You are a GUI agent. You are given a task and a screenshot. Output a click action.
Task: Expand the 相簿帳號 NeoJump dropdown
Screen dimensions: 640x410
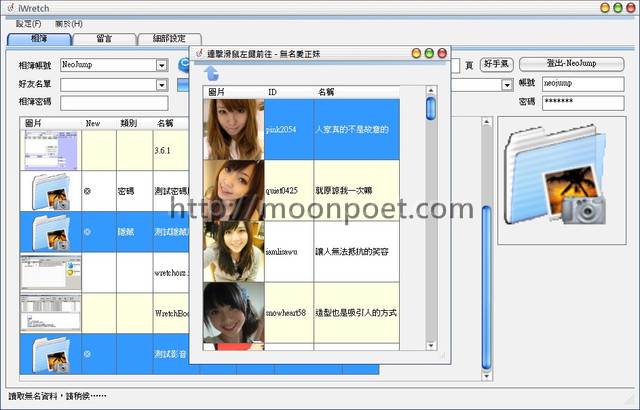click(x=161, y=65)
